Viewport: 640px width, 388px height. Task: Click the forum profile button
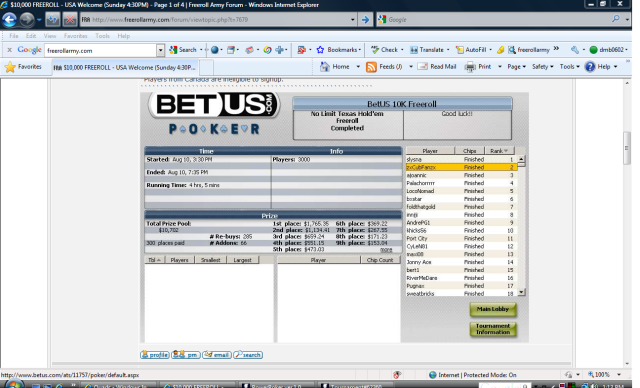tap(155, 355)
